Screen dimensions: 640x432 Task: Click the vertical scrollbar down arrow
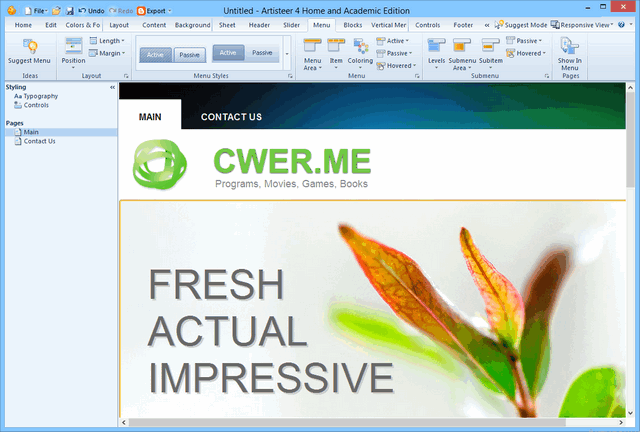[631, 413]
